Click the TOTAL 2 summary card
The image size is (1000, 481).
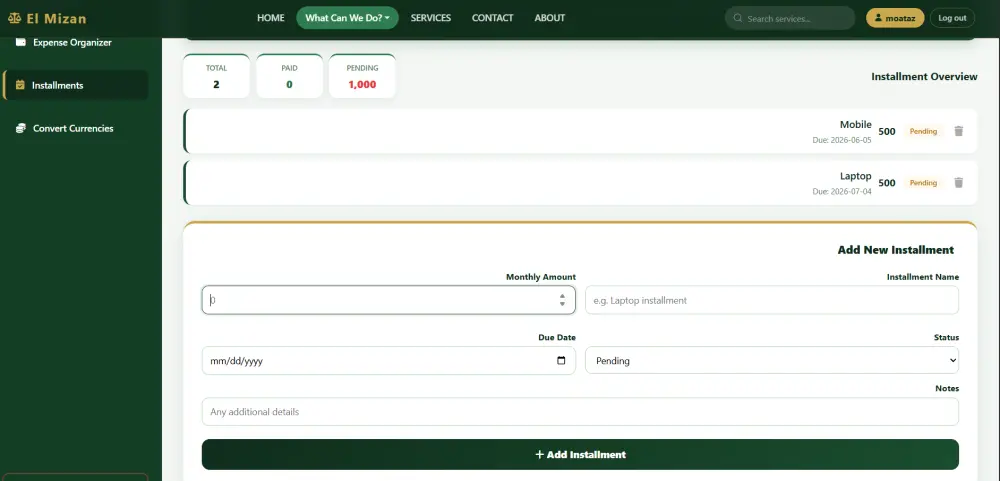216,77
